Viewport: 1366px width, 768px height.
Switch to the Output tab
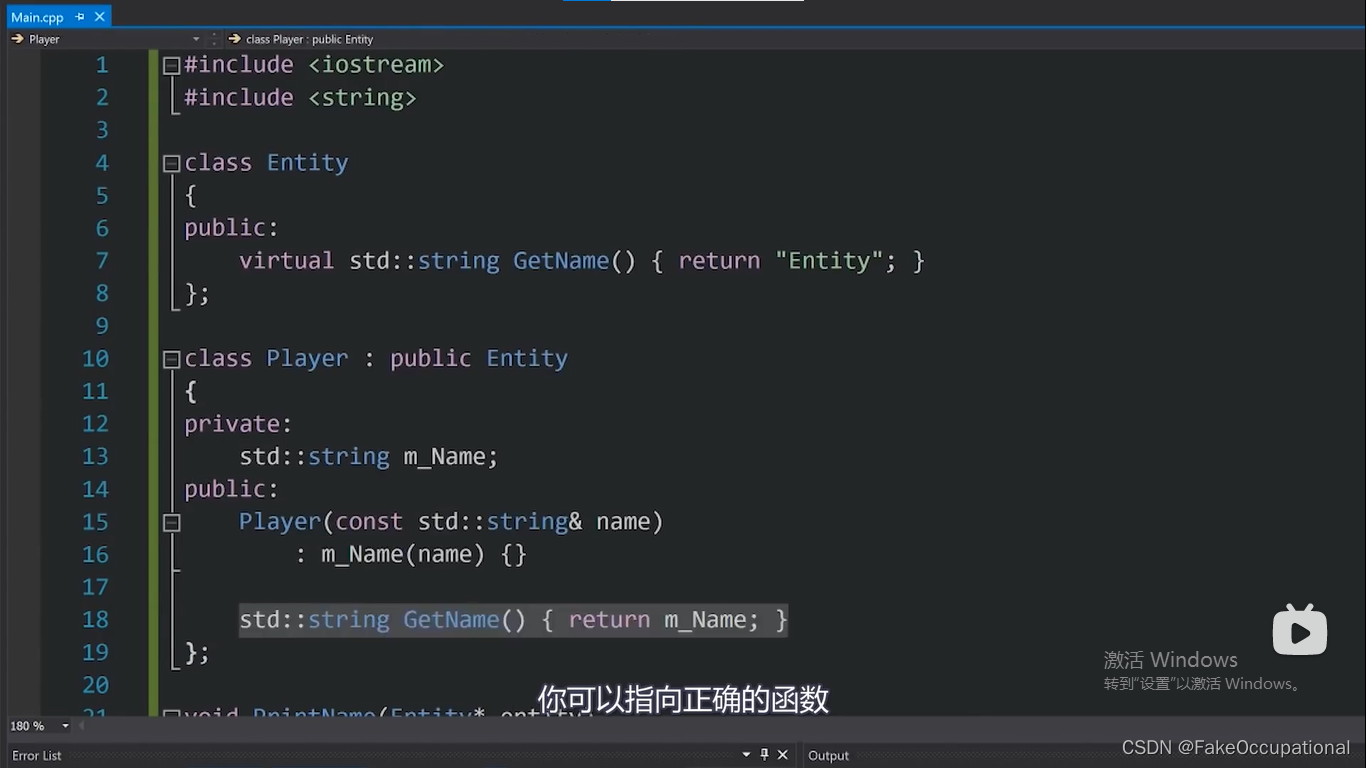827,755
